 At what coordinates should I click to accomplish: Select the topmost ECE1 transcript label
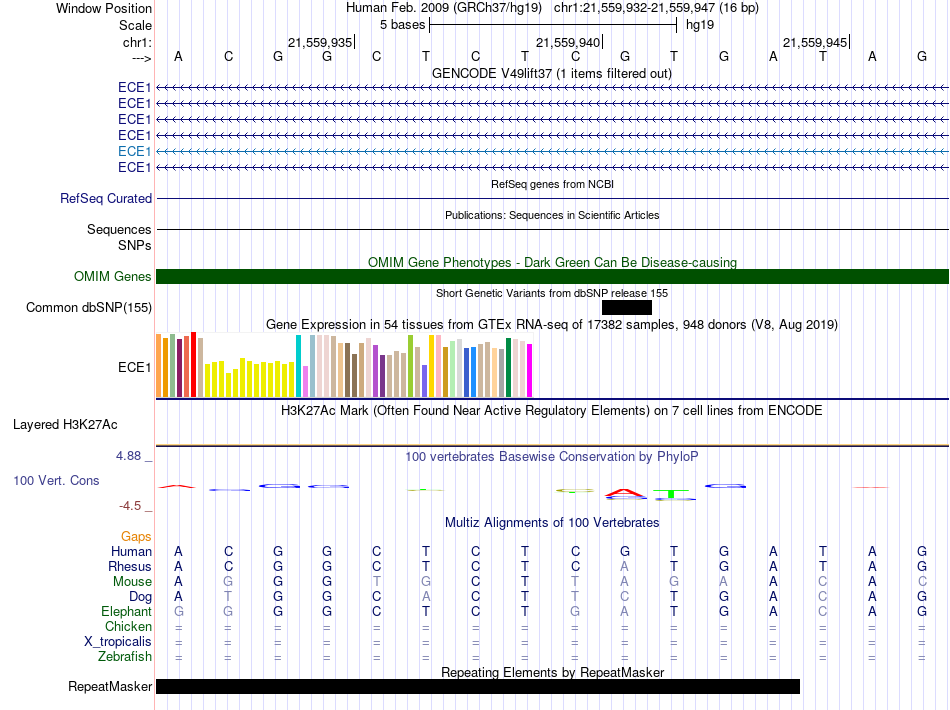(134, 88)
